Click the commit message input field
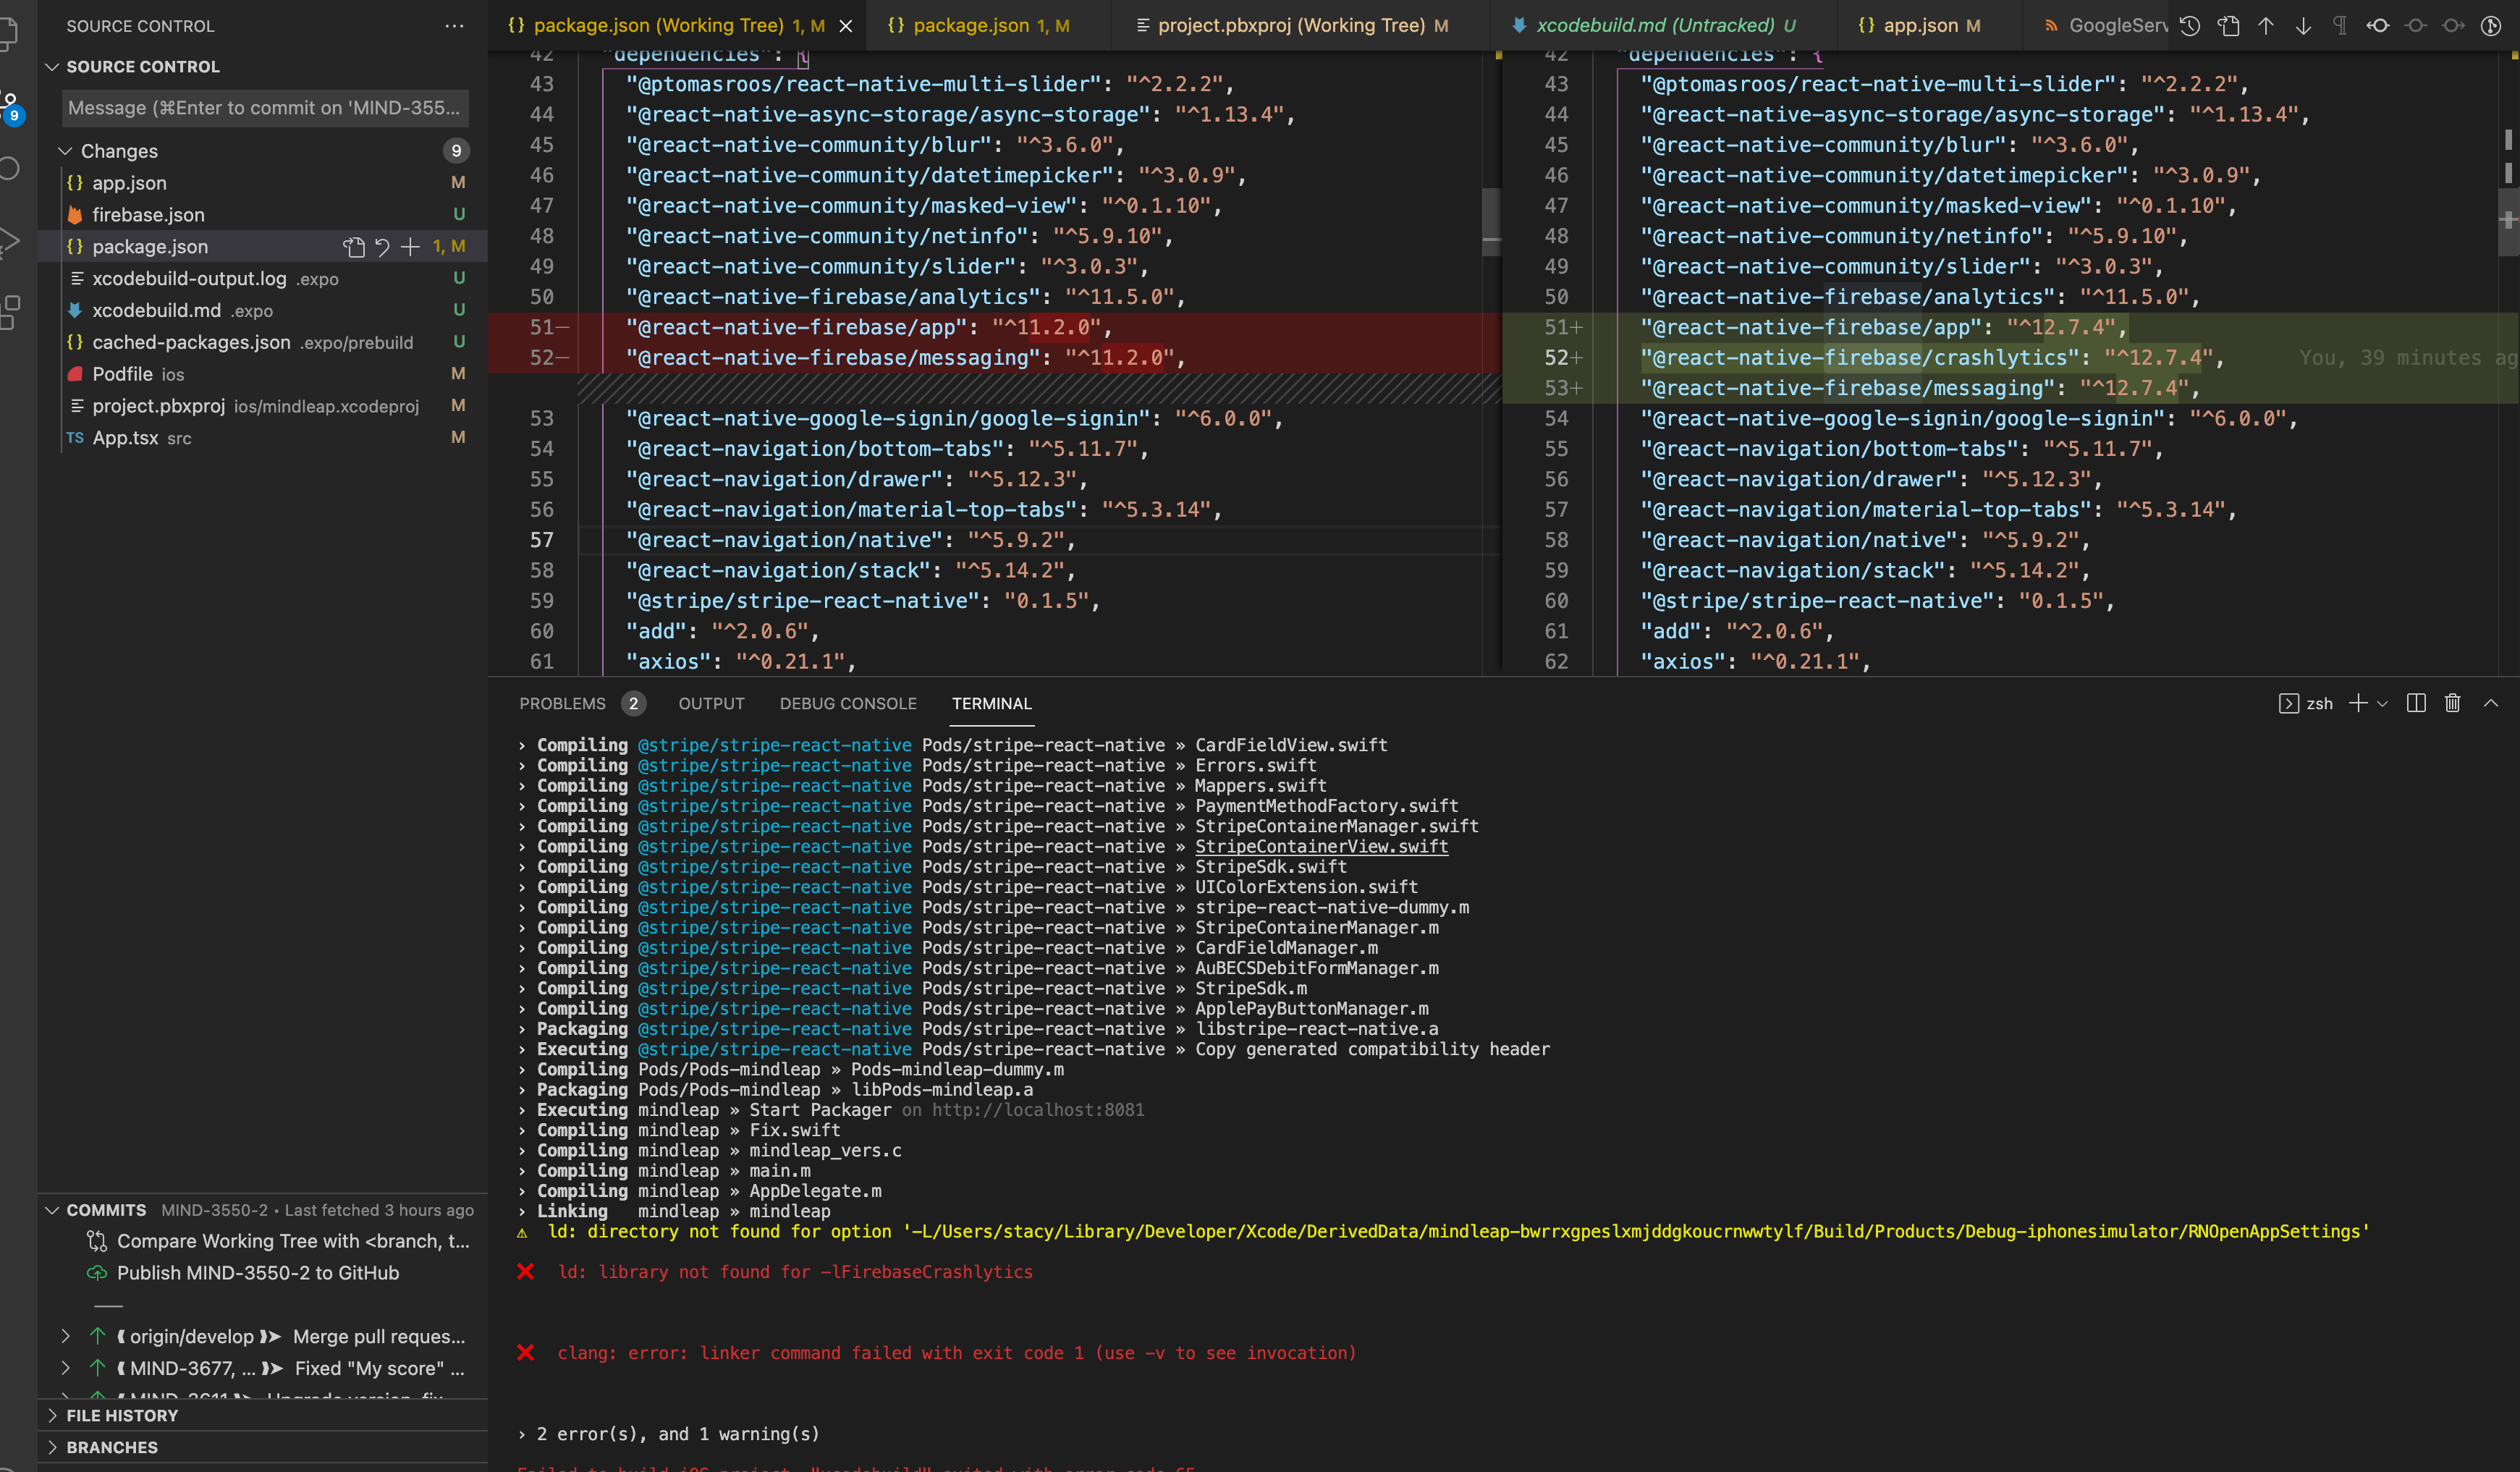 (265, 108)
